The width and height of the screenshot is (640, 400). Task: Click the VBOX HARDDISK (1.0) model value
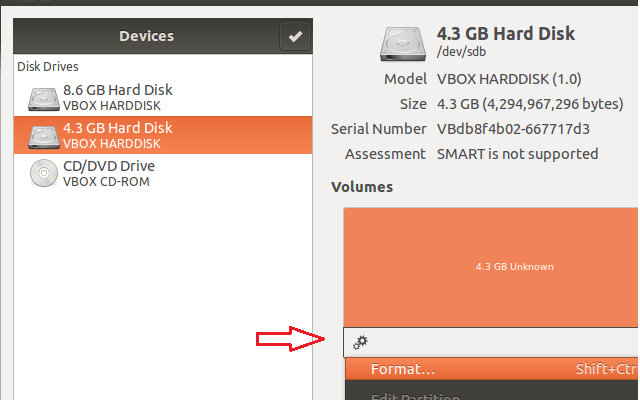click(509, 79)
